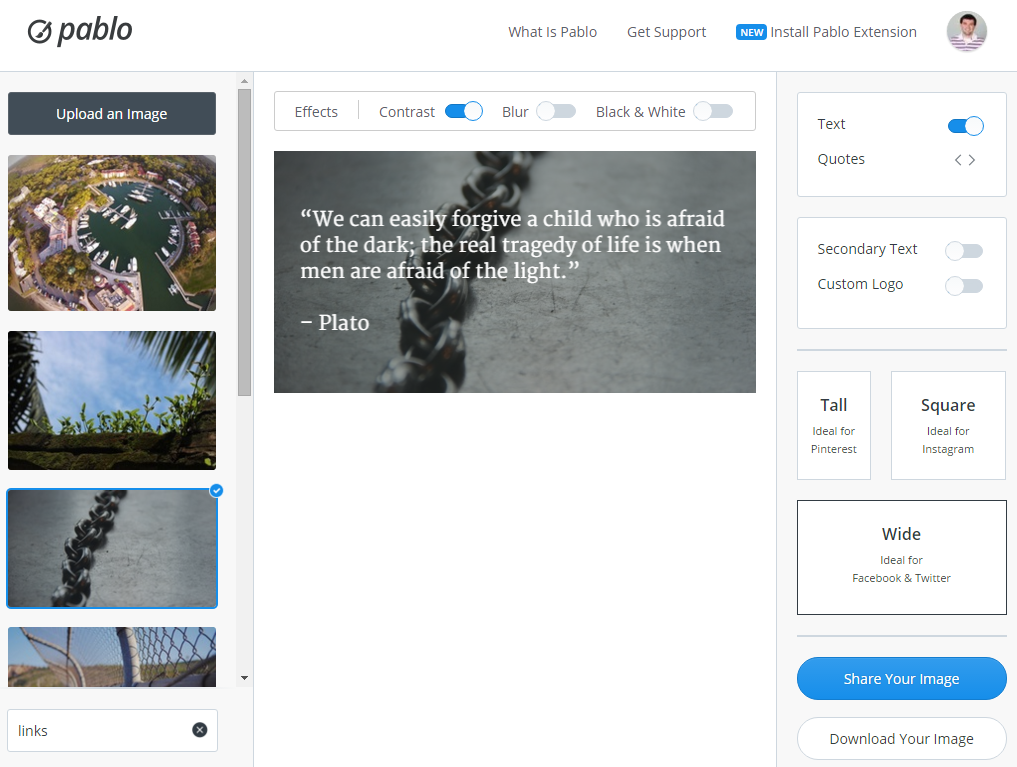The height and width of the screenshot is (767, 1017).
Task: Open the What Is Pablo page
Action: [552, 31]
